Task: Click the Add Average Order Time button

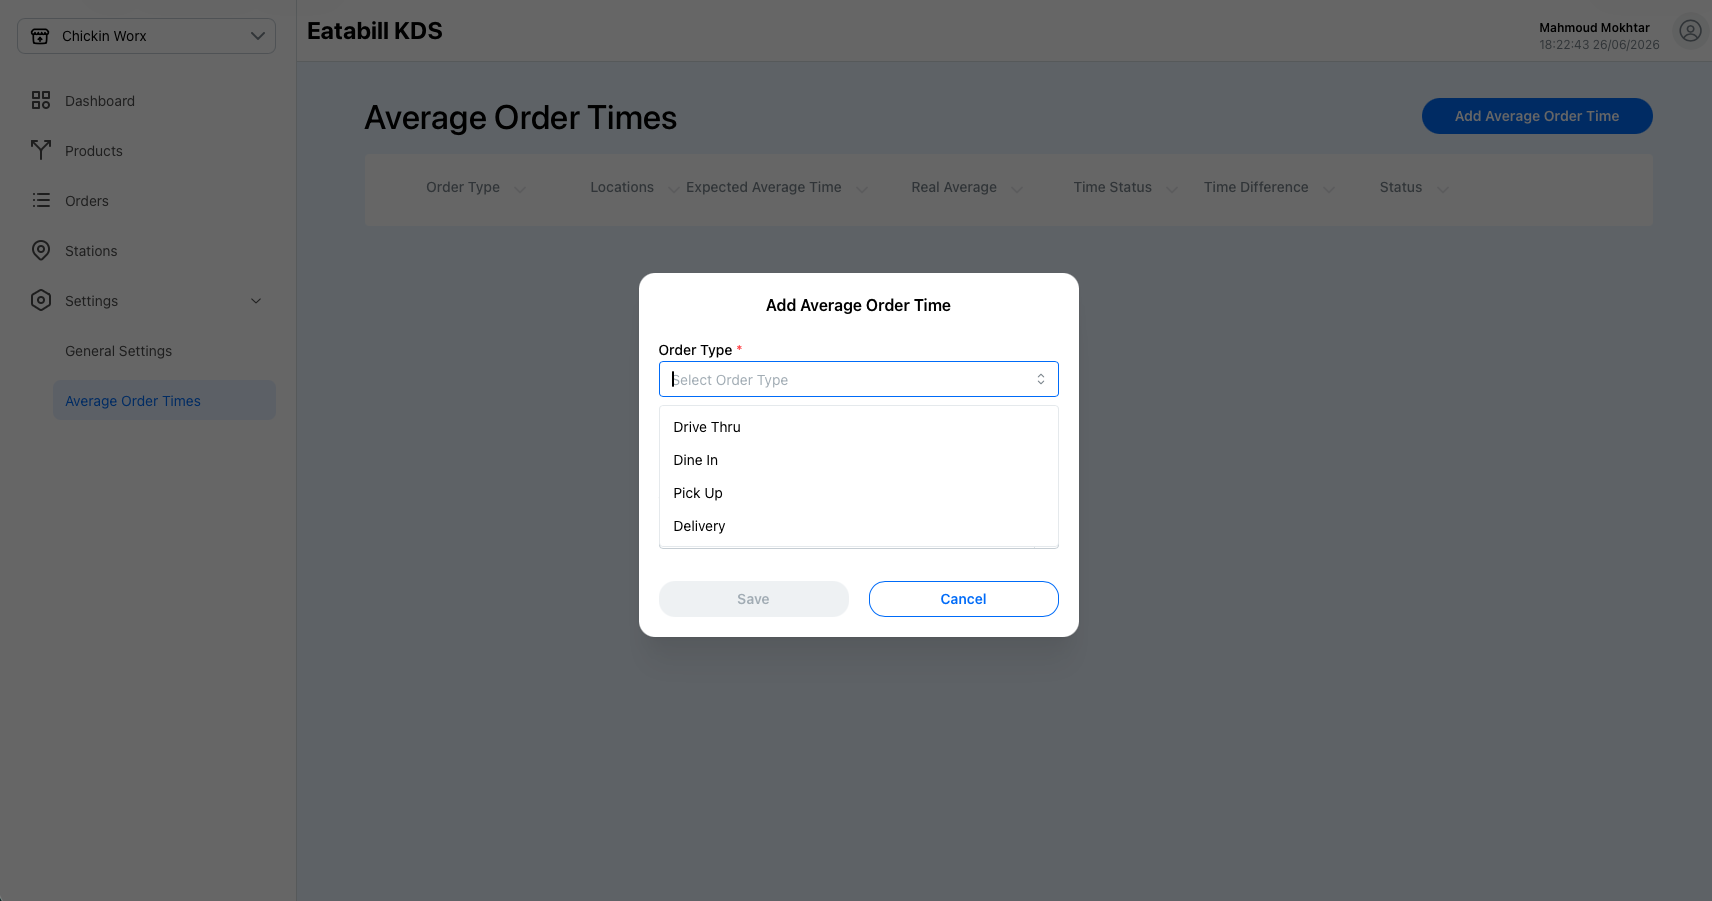Action: tap(1537, 116)
